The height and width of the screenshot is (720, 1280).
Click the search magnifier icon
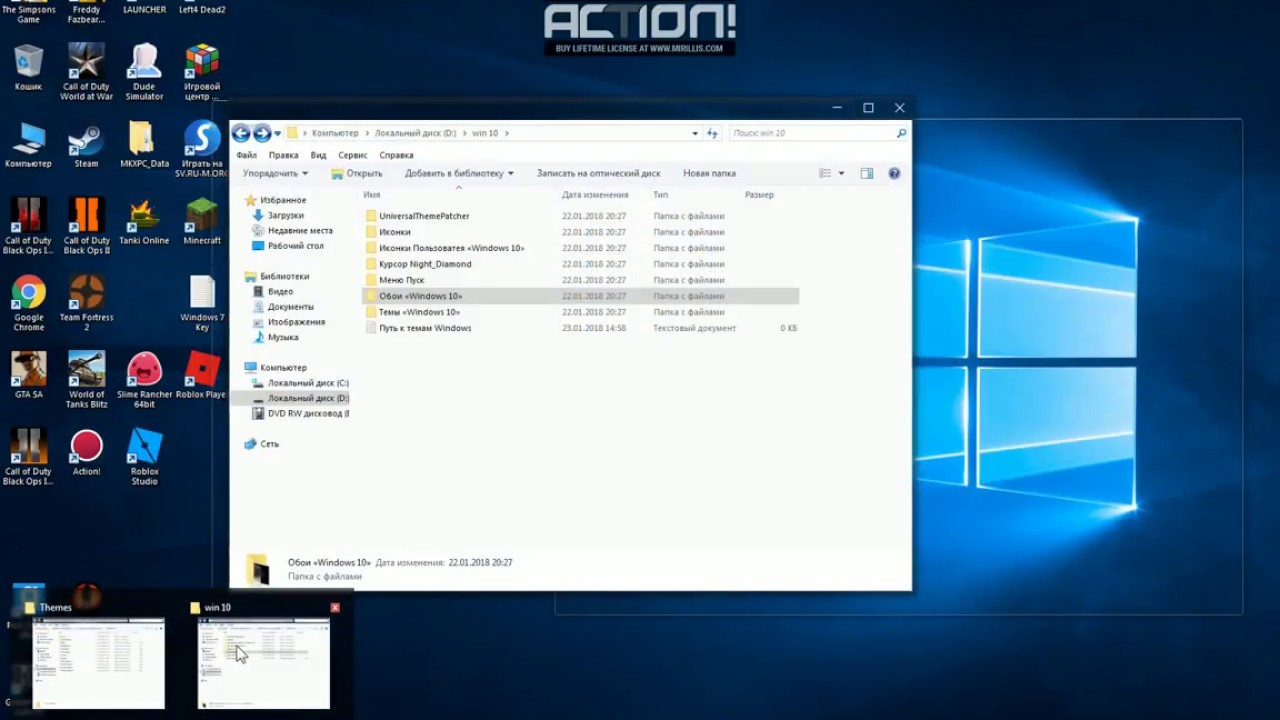click(901, 133)
